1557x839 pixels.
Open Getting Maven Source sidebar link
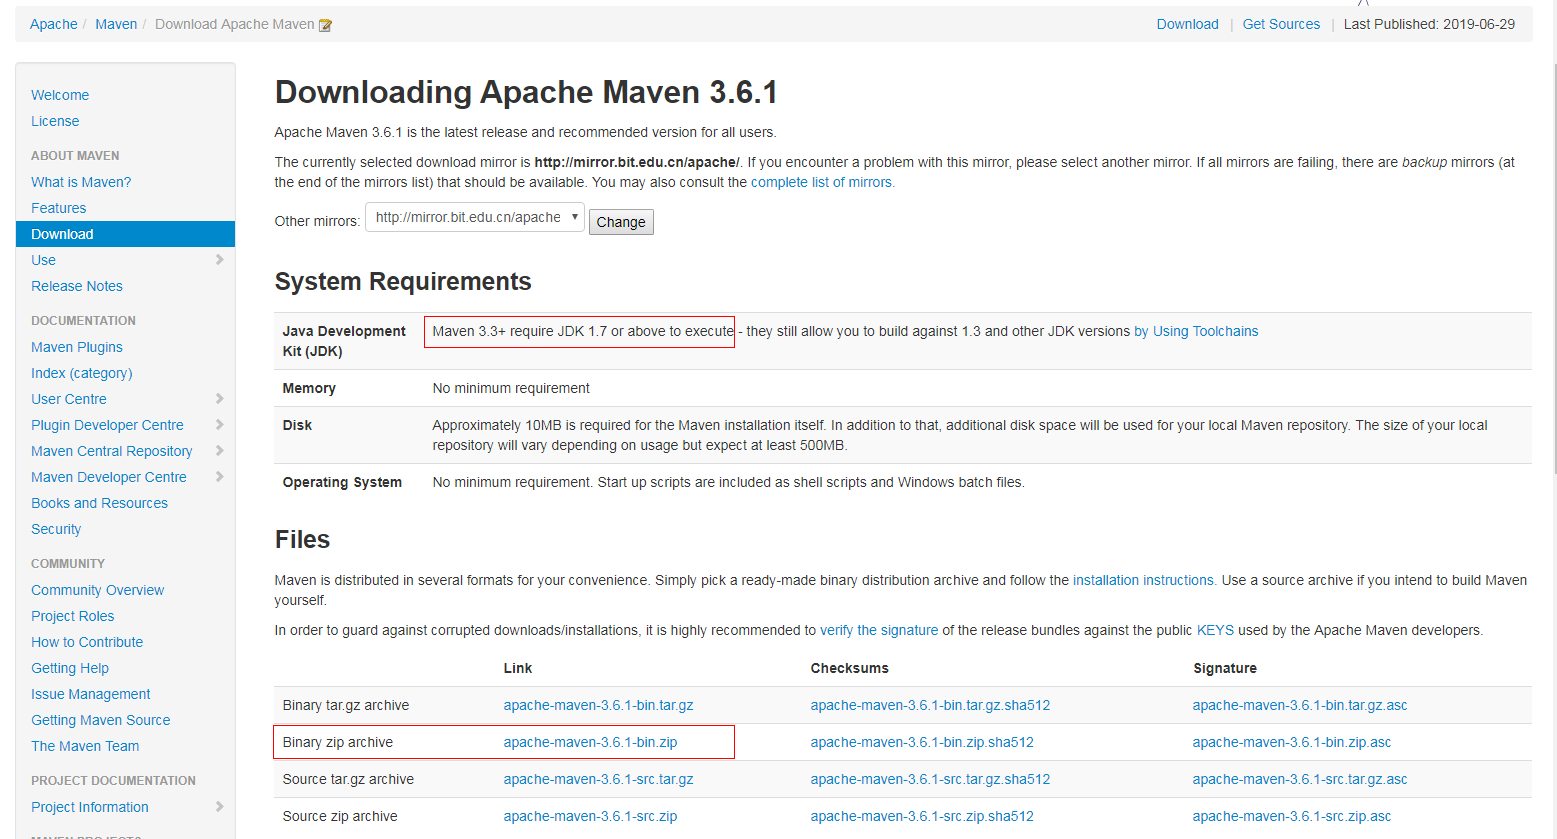click(101, 720)
